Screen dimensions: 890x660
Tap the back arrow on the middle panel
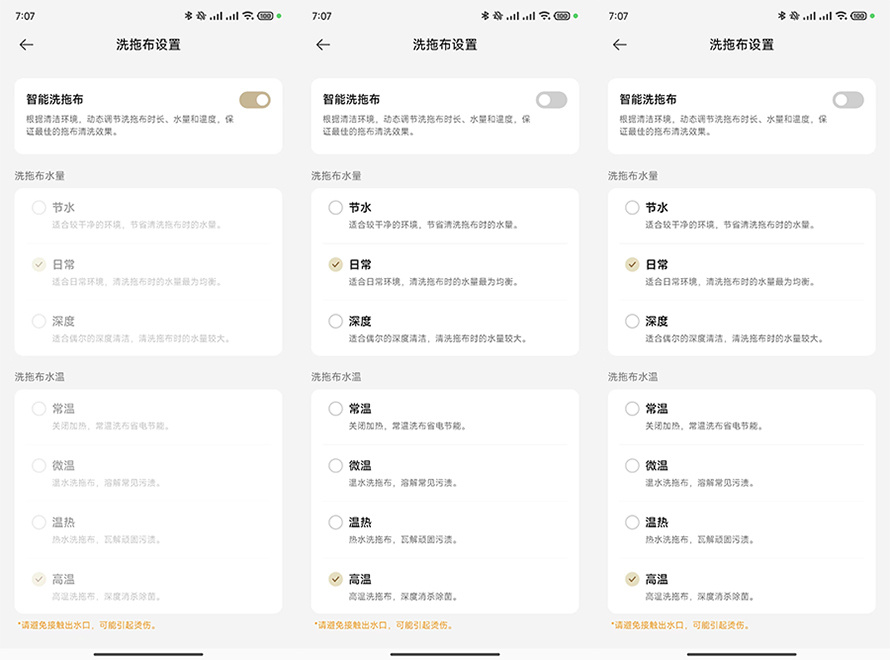coord(323,45)
